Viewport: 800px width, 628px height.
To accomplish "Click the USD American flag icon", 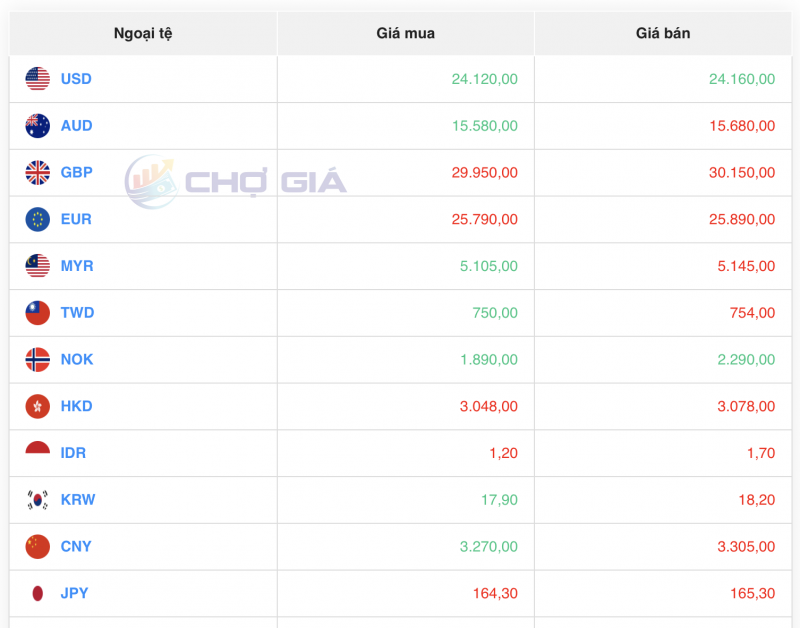I will point(37,78).
